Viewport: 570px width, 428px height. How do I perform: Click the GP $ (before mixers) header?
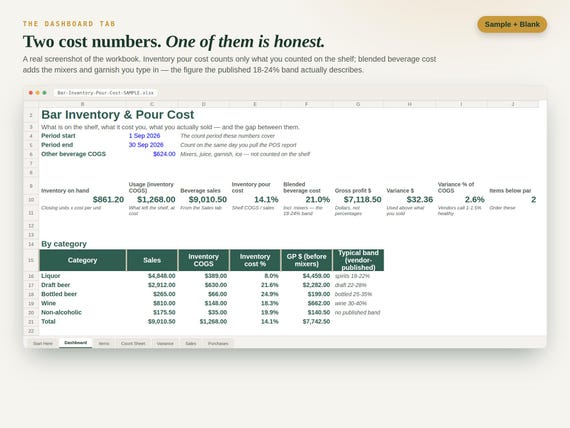[306, 260]
